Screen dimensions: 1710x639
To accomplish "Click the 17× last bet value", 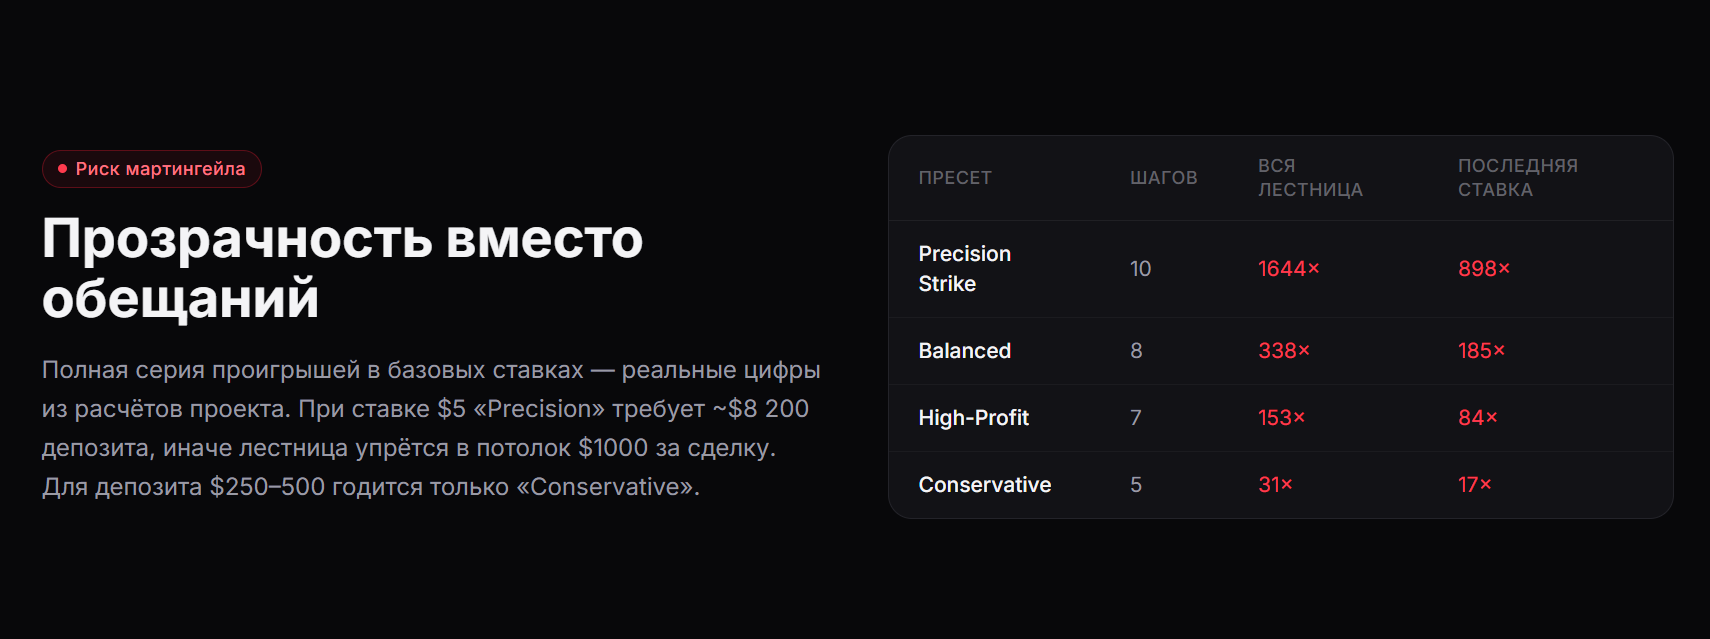I will (1474, 485).
